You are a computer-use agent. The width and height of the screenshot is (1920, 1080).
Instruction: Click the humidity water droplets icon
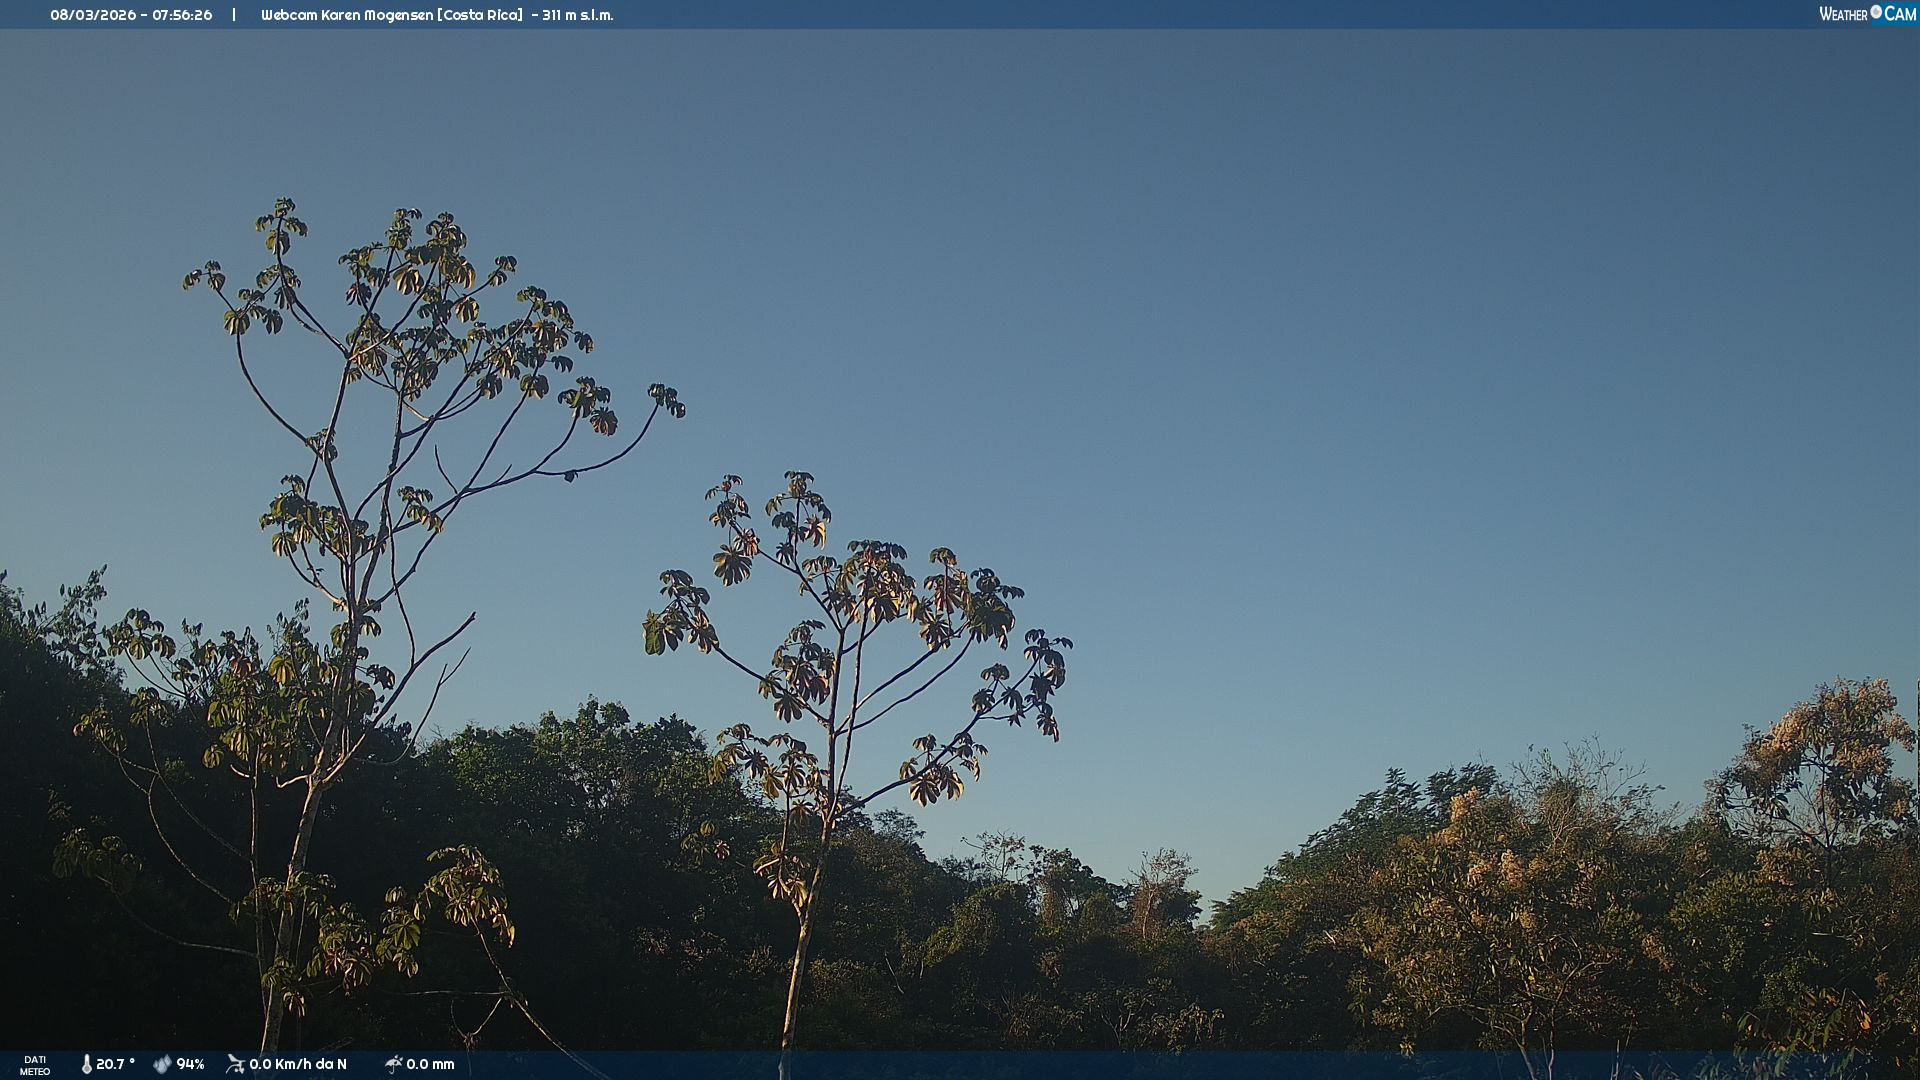162,1064
